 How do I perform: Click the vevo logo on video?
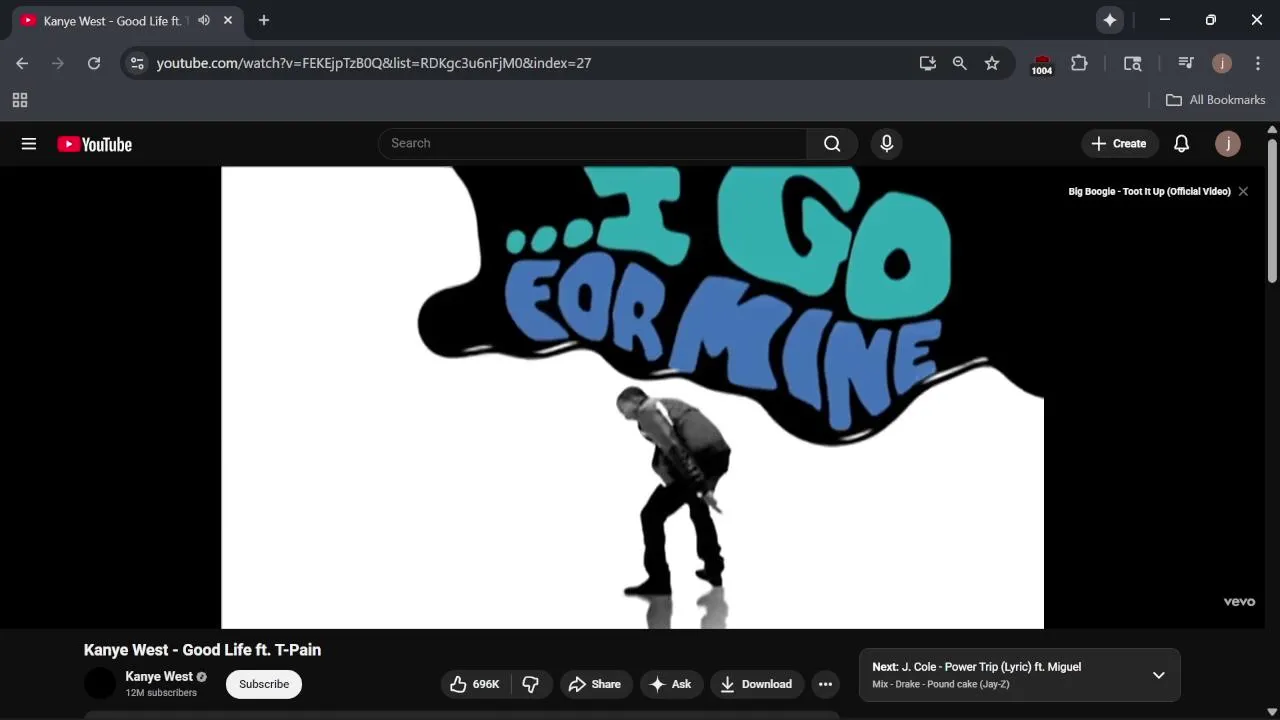click(x=1239, y=602)
